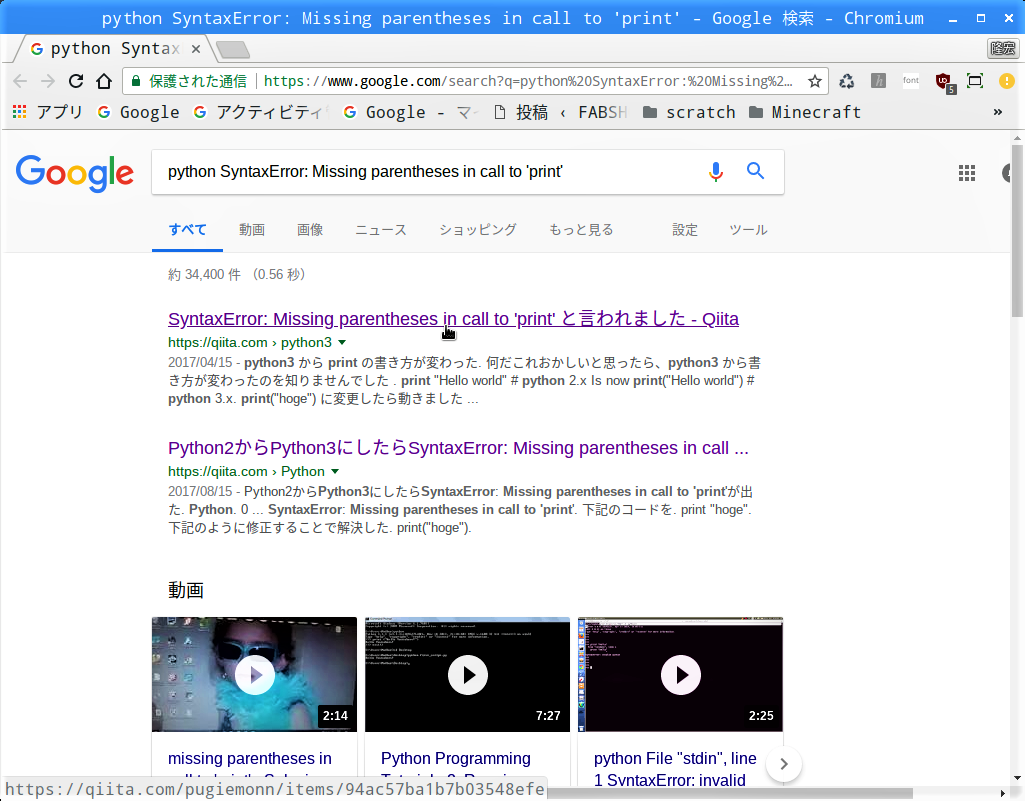Click the screen capture extension icon
This screenshot has width=1025, height=801.
pyautogui.click(x=975, y=81)
